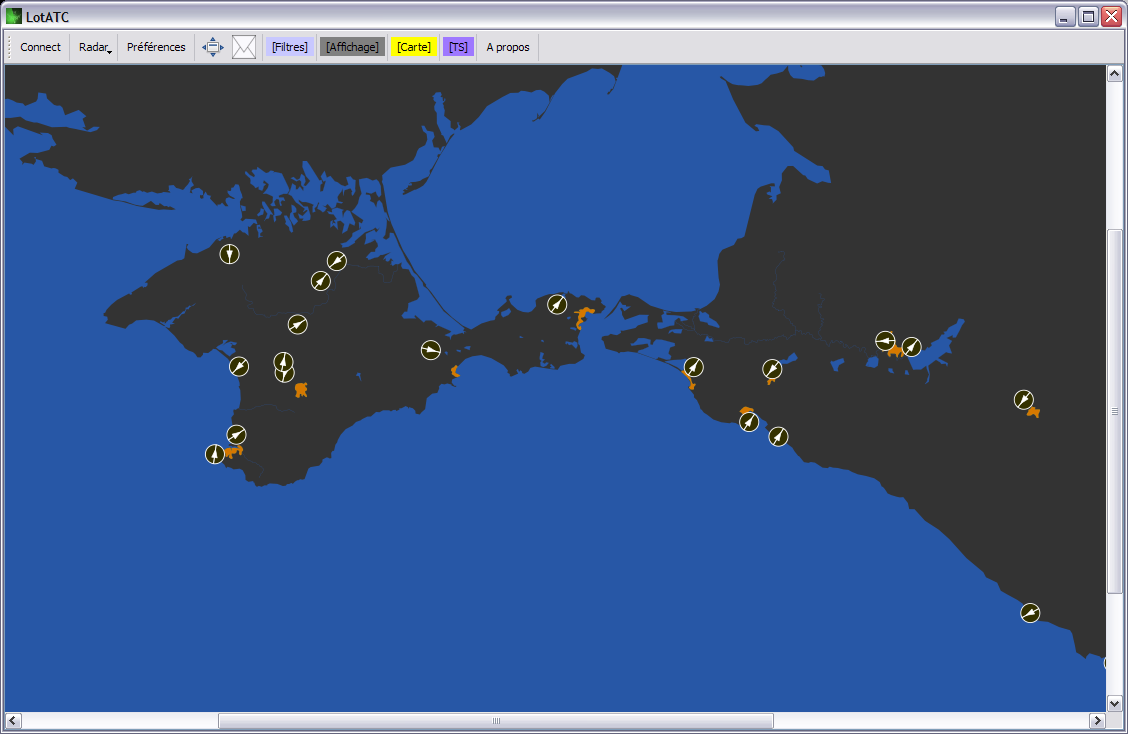This screenshot has width=1128, height=734.
Task: Click the purple [TS] button
Action: pyautogui.click(x=458, y=47)
